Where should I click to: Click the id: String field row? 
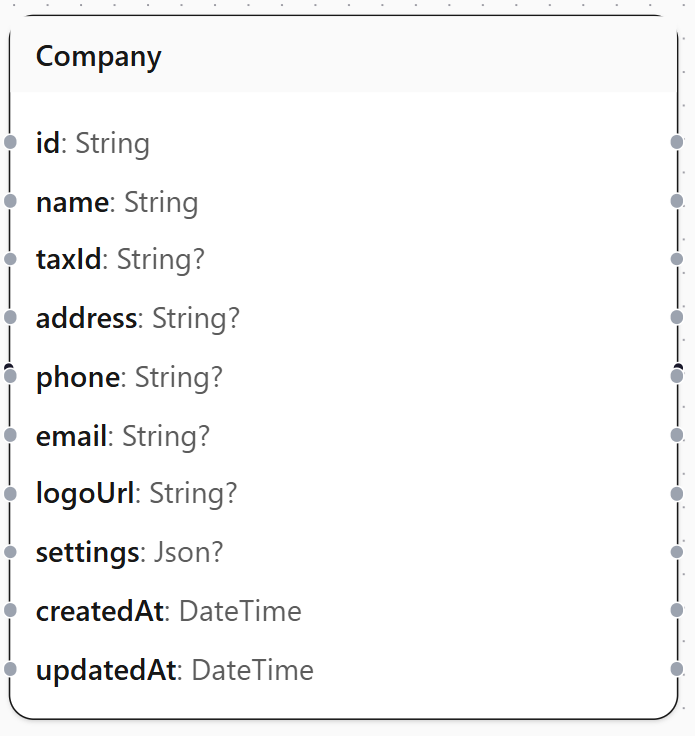pos(344,142)
